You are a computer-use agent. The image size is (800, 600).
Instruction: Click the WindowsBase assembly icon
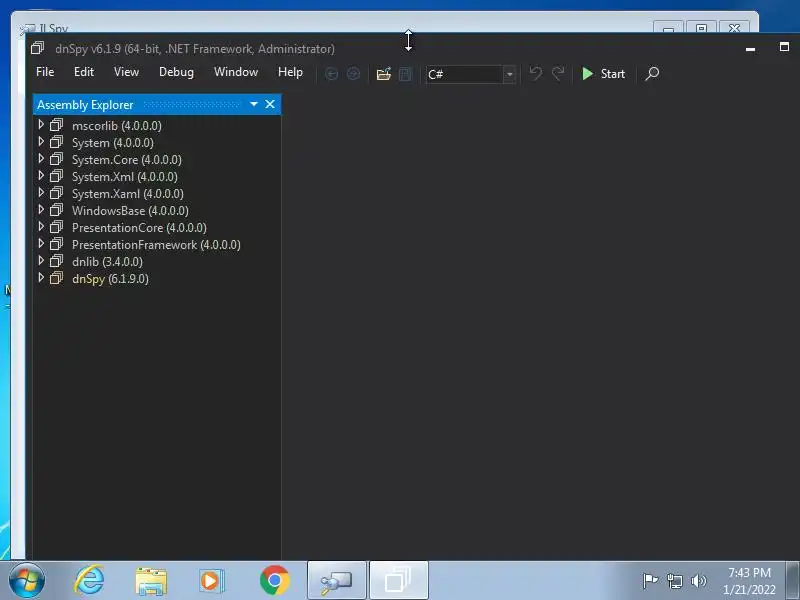56,210
